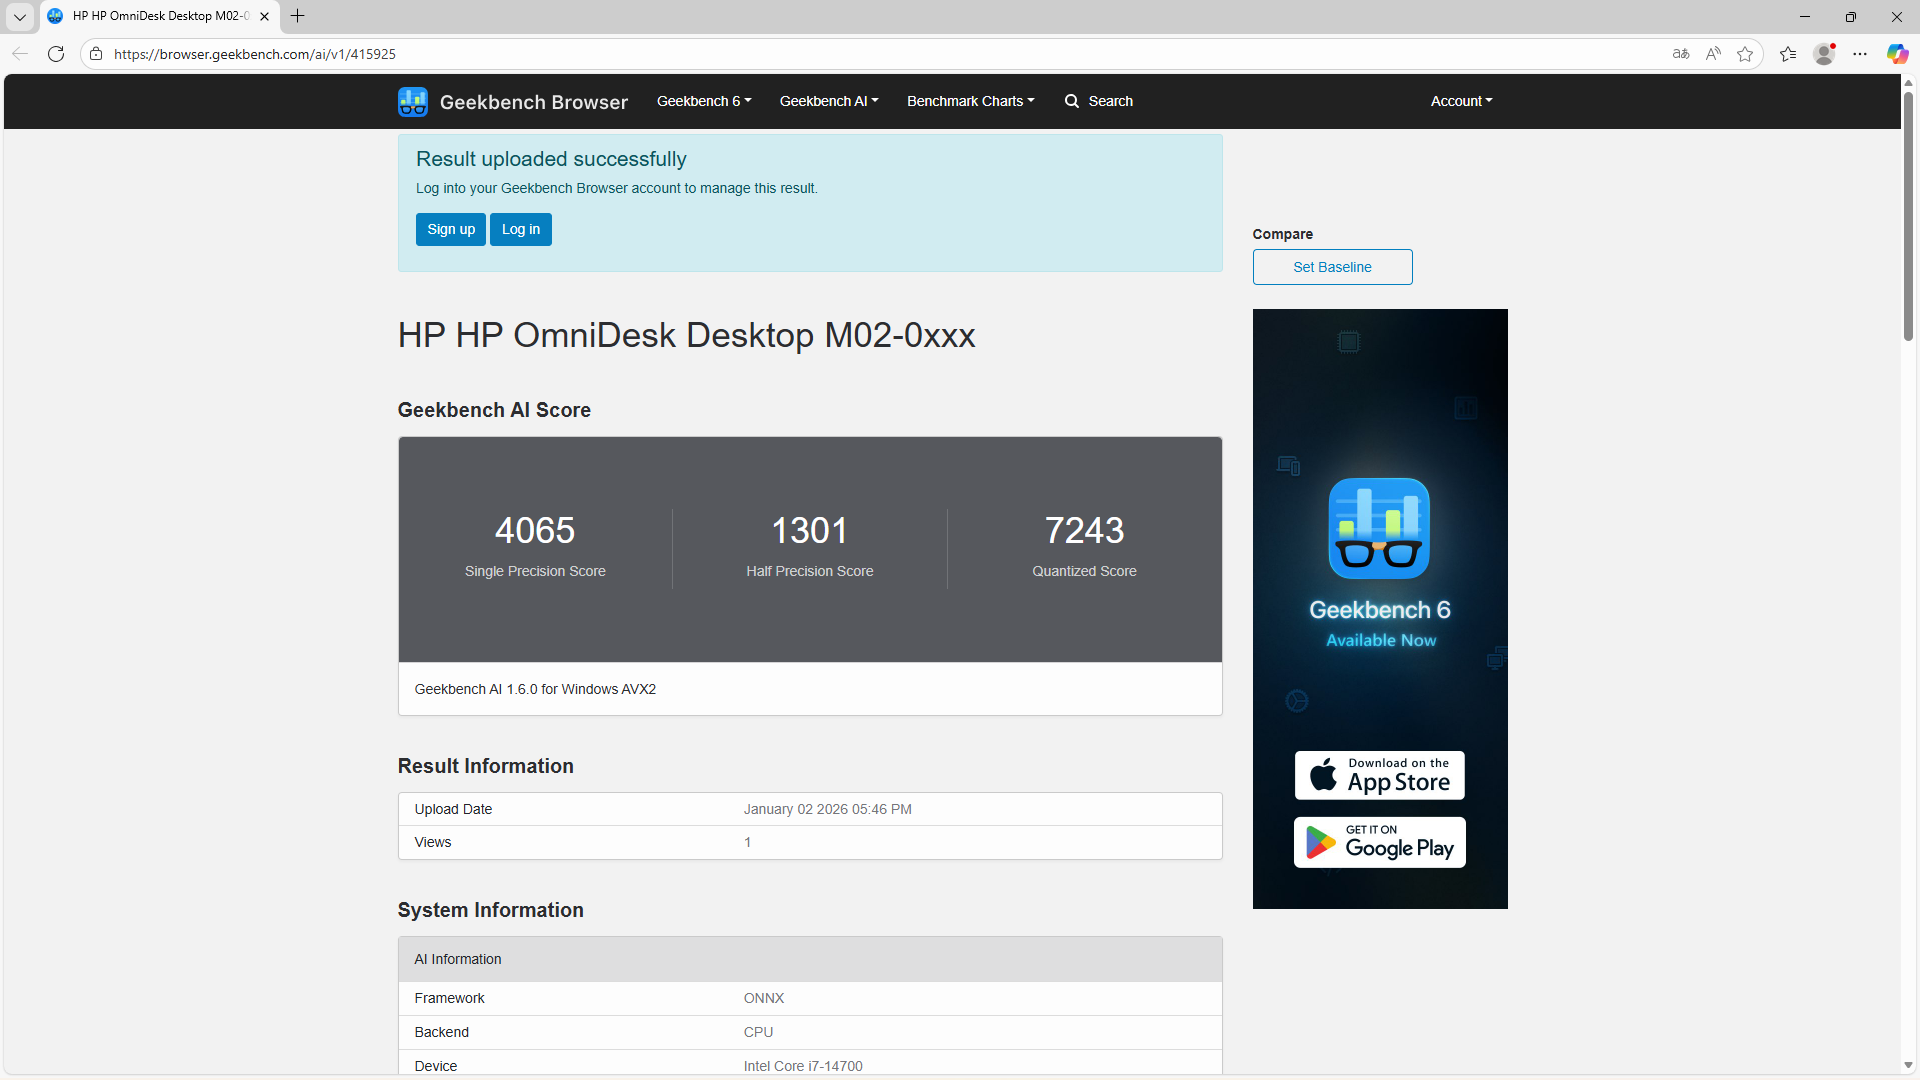This screenshot has height=1080, width=1920.
Task: Click the Download on the App Store badge
Action: 1379,775
